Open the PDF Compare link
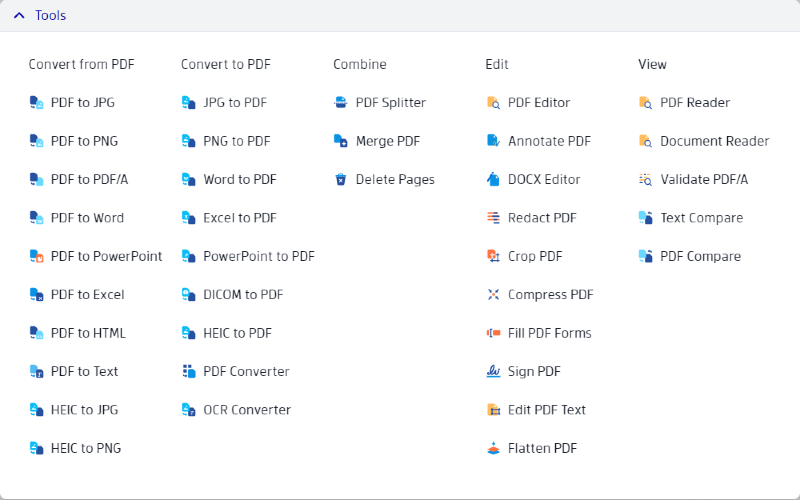This screenshot has height=500, width=800. pyautogui.click(x=701, y=256)
